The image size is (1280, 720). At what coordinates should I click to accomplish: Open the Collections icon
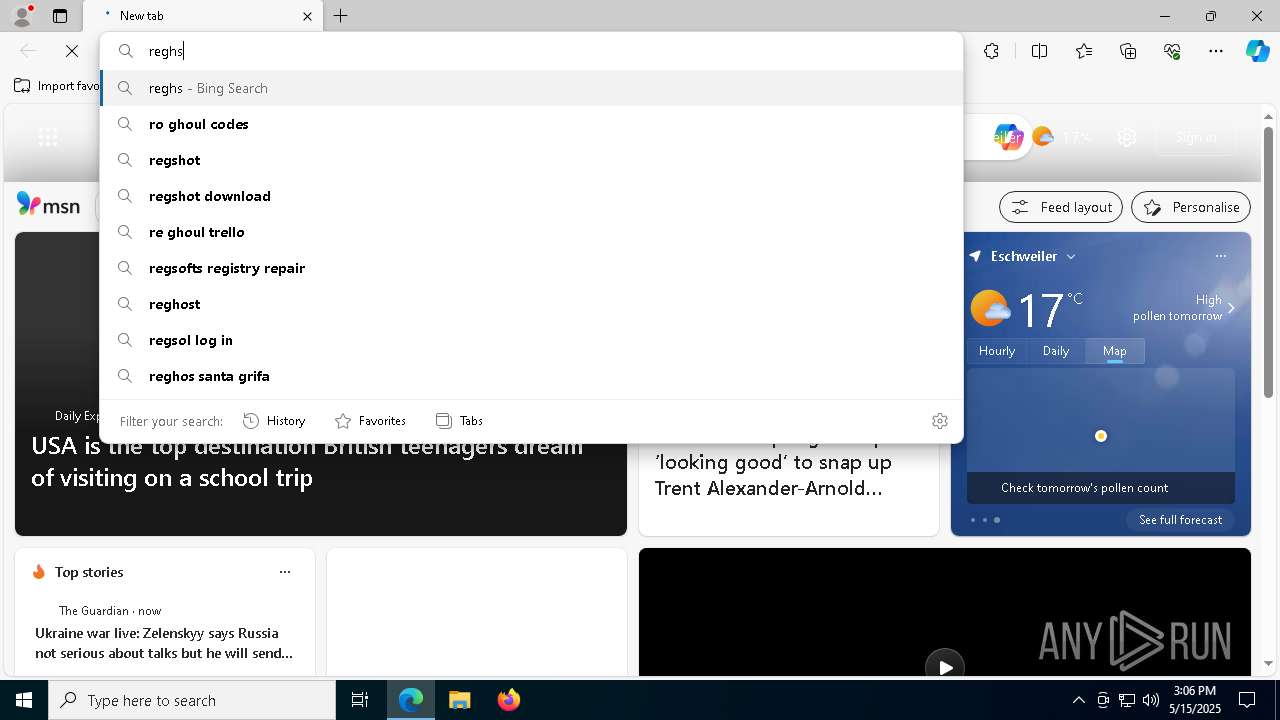[x=1128, y=51]
